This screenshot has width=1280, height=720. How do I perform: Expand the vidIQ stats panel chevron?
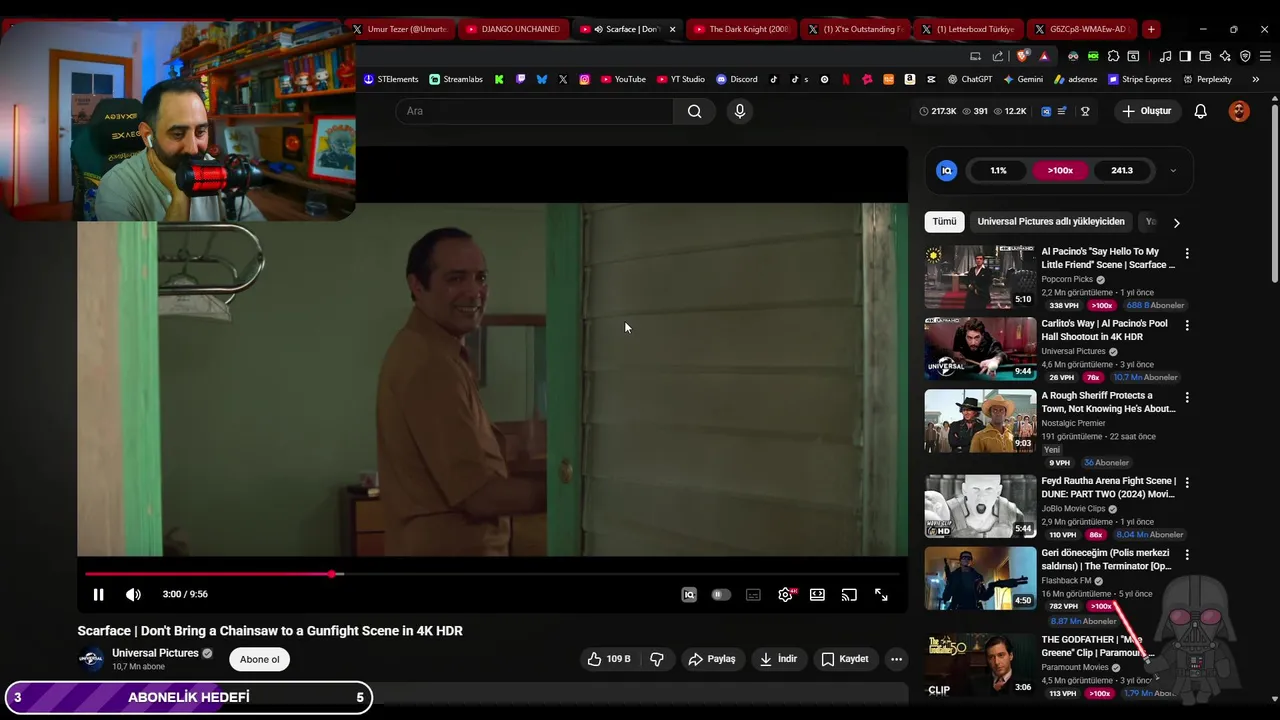tap(1173, 171)
